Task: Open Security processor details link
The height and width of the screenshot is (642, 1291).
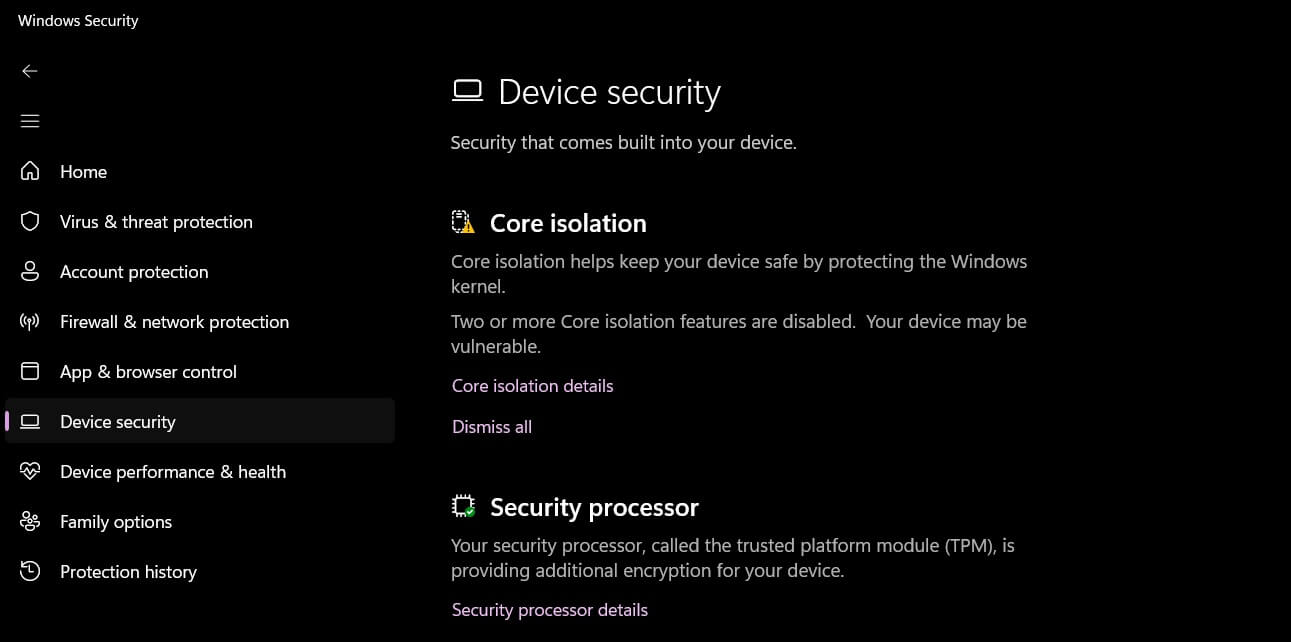Action: (549, 610)
